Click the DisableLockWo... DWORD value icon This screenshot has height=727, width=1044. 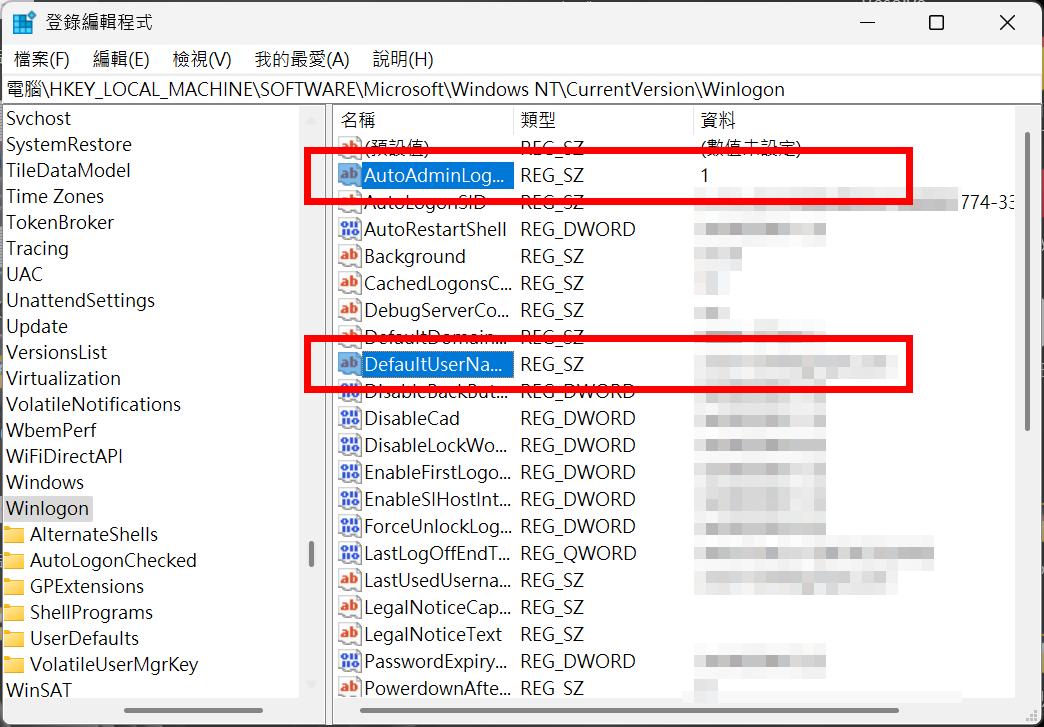(350, 445)
